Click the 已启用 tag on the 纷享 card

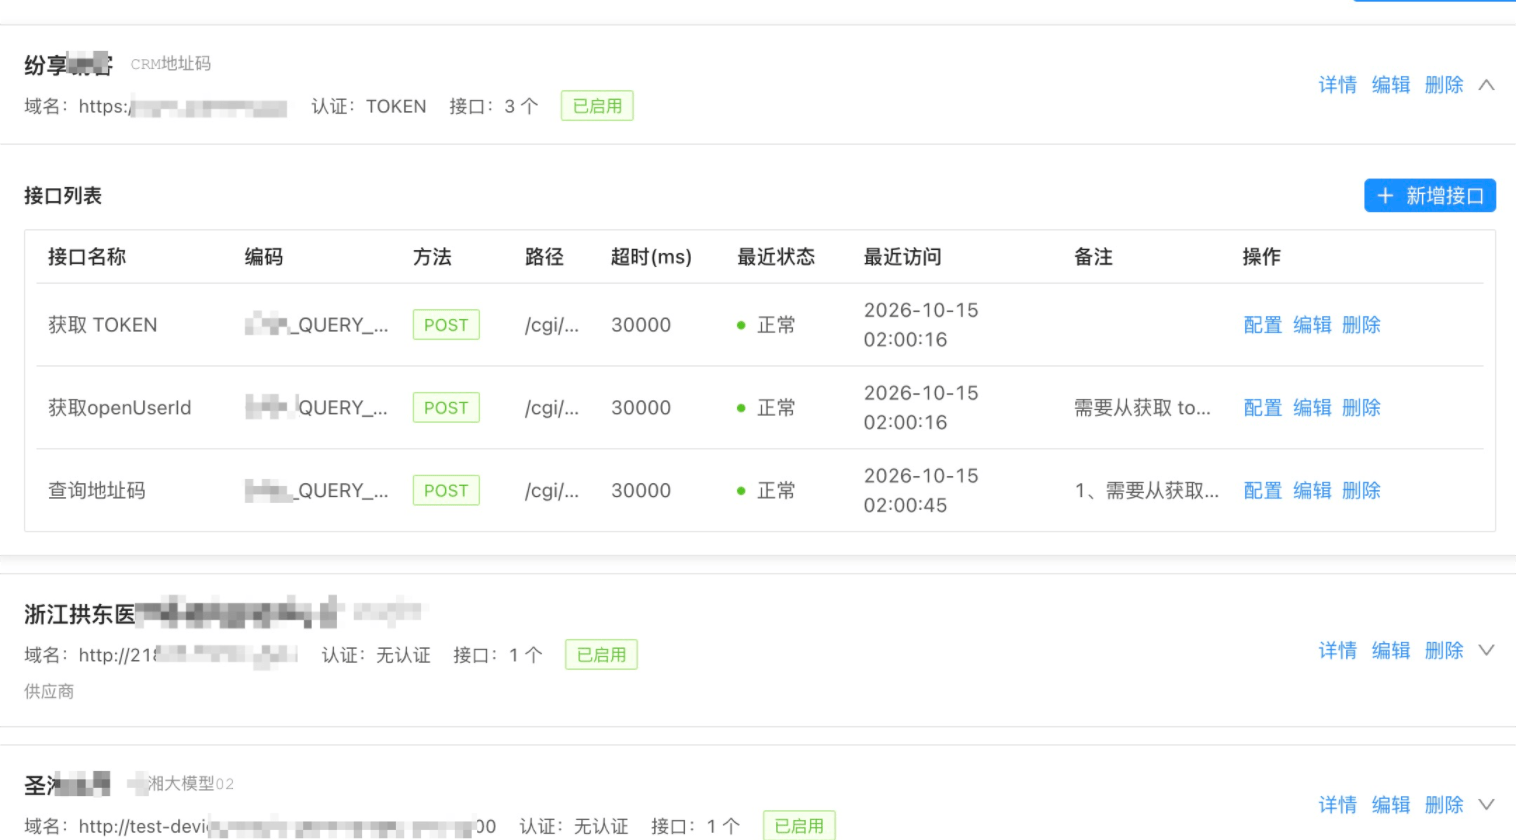tap(597, 106)
